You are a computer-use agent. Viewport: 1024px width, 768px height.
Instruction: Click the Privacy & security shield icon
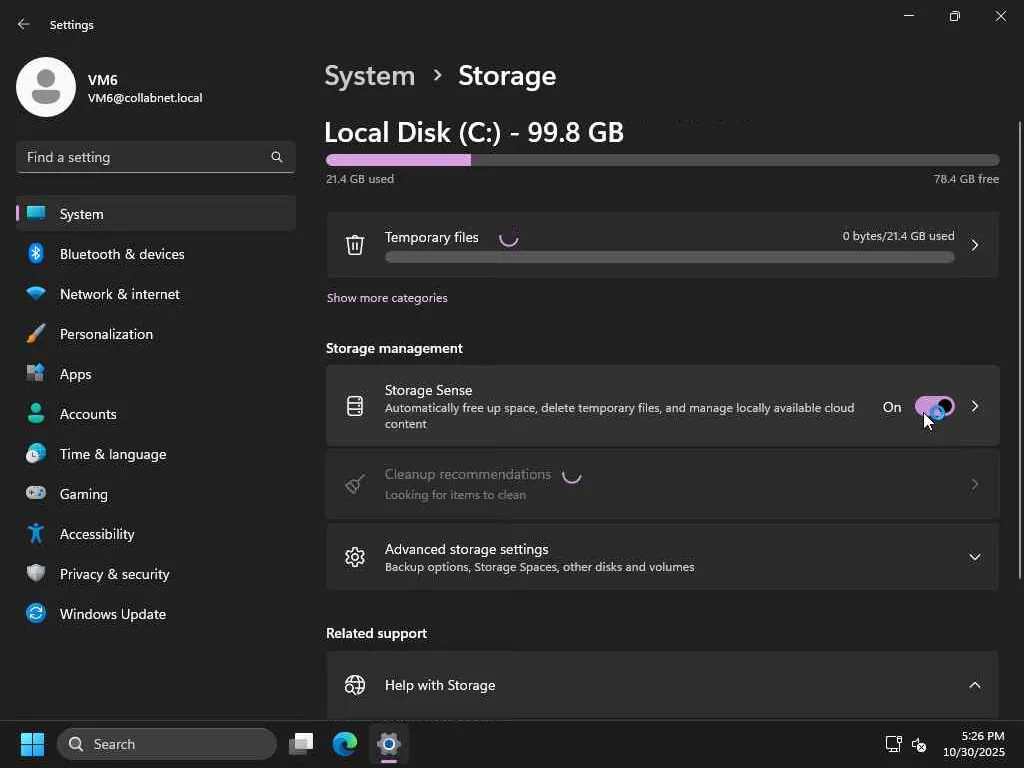36,574
